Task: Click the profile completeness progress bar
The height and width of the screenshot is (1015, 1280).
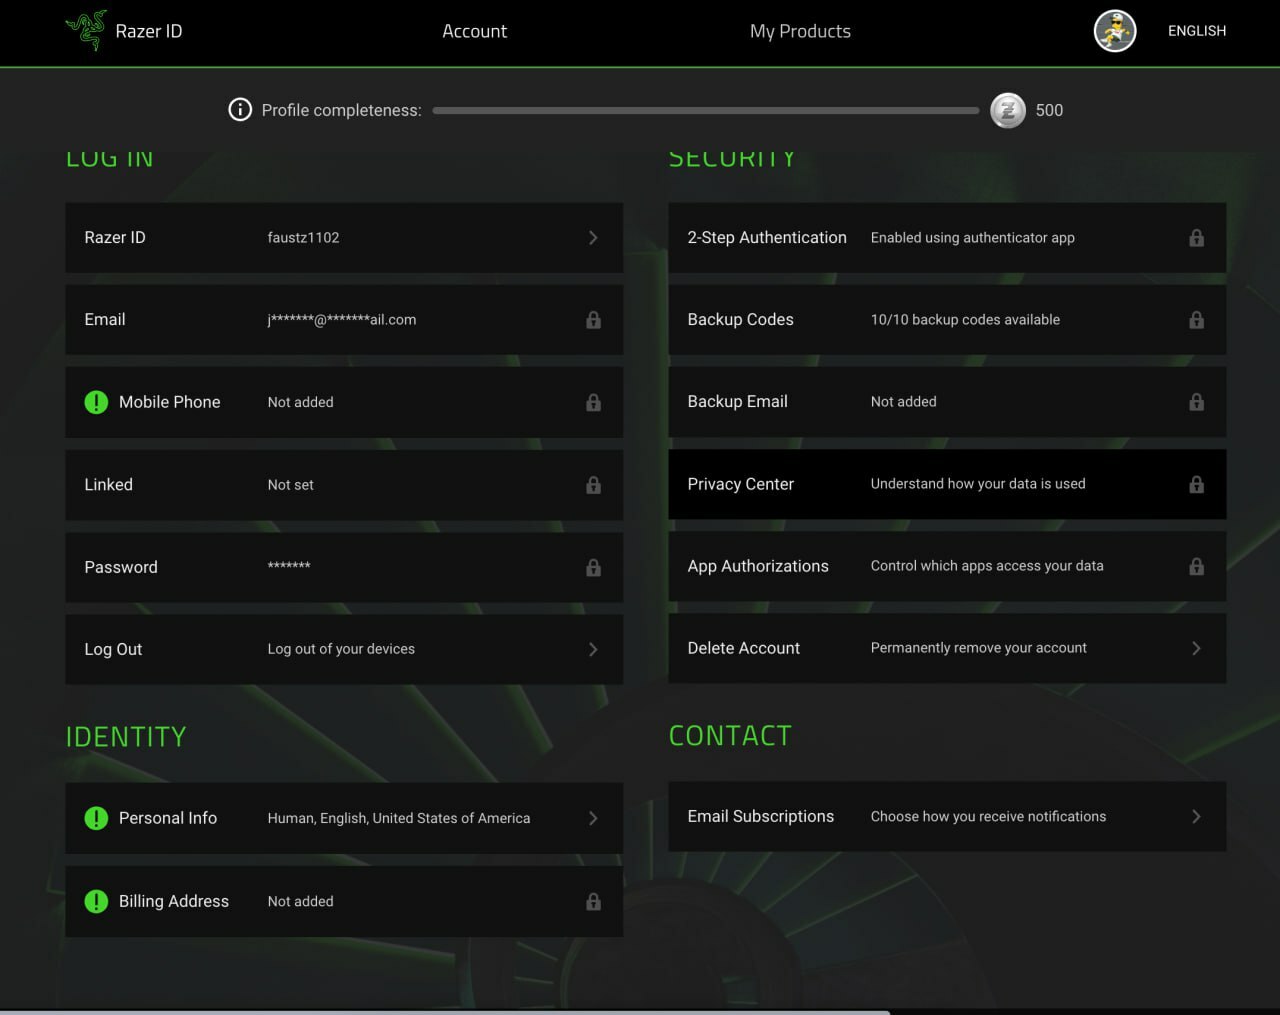Action: [706, 110]
